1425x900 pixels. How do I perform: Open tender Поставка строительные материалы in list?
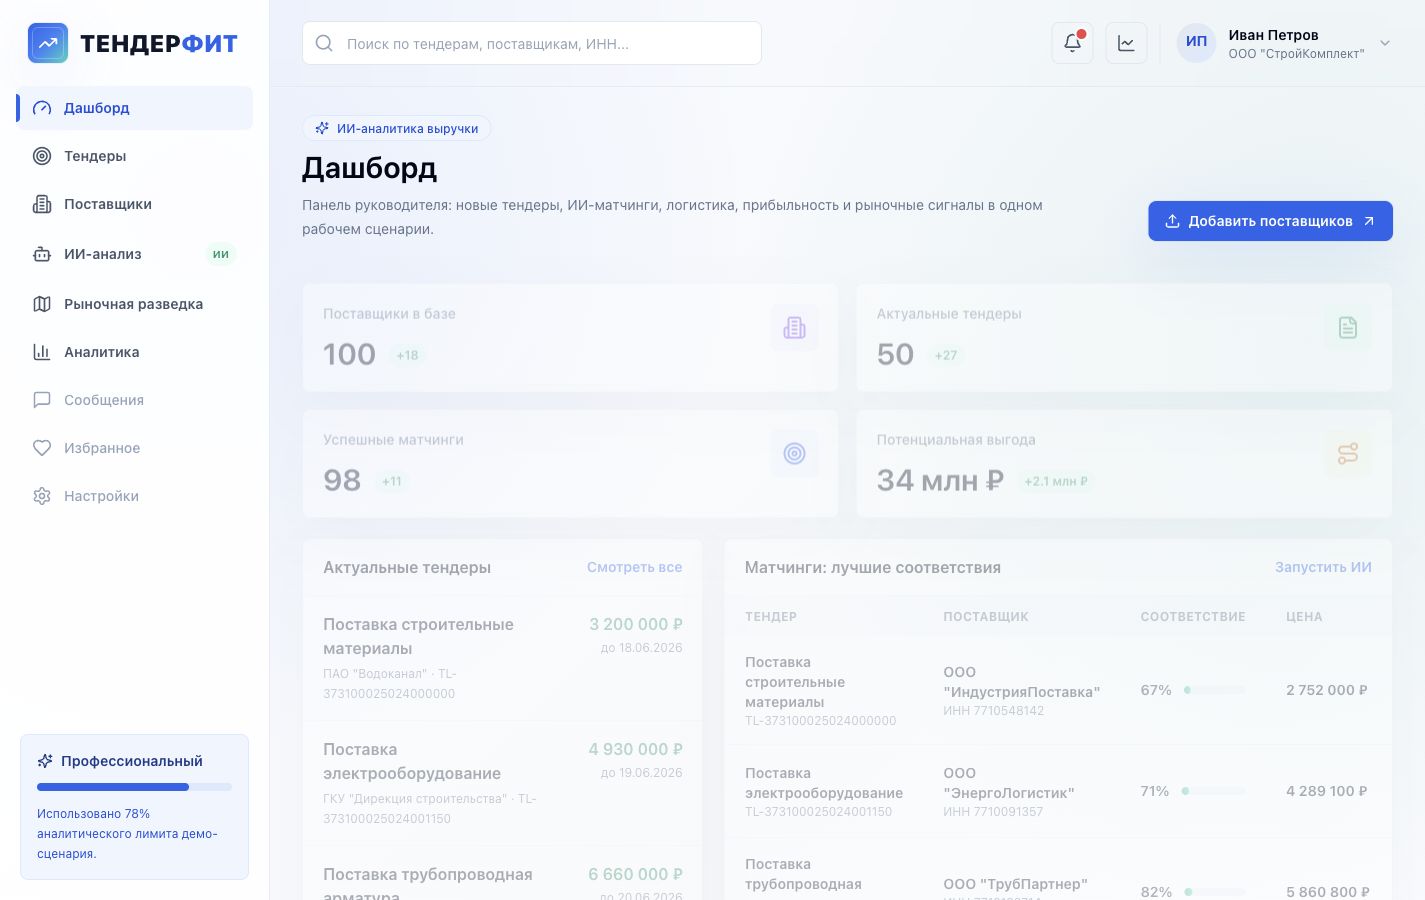click(503, 658)
